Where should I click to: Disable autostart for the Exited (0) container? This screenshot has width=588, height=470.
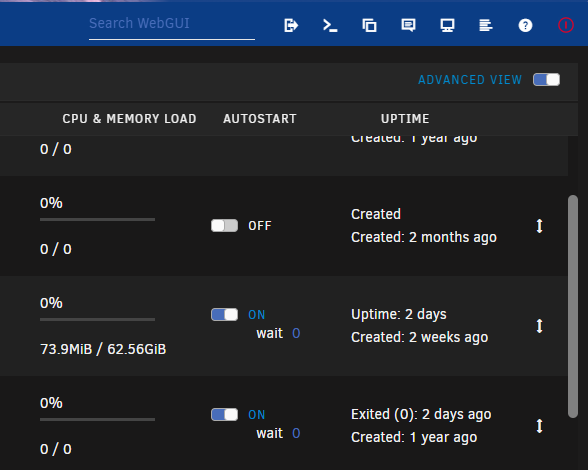tap(224, 414)
